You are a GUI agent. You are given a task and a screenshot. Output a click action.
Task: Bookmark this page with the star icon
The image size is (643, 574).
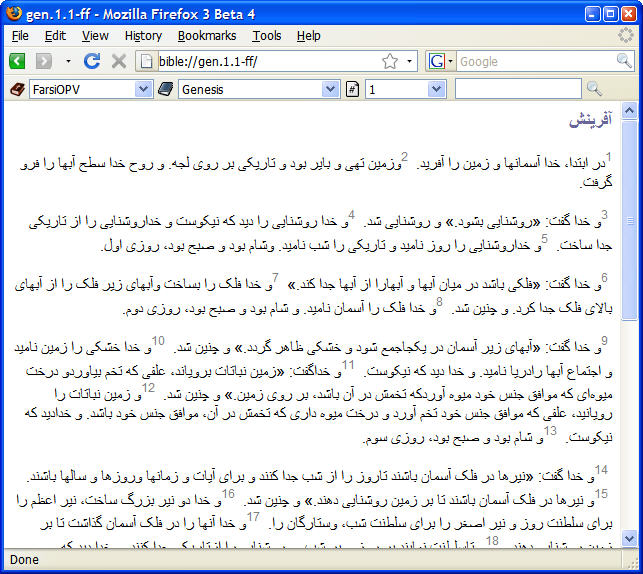(390, 62)
